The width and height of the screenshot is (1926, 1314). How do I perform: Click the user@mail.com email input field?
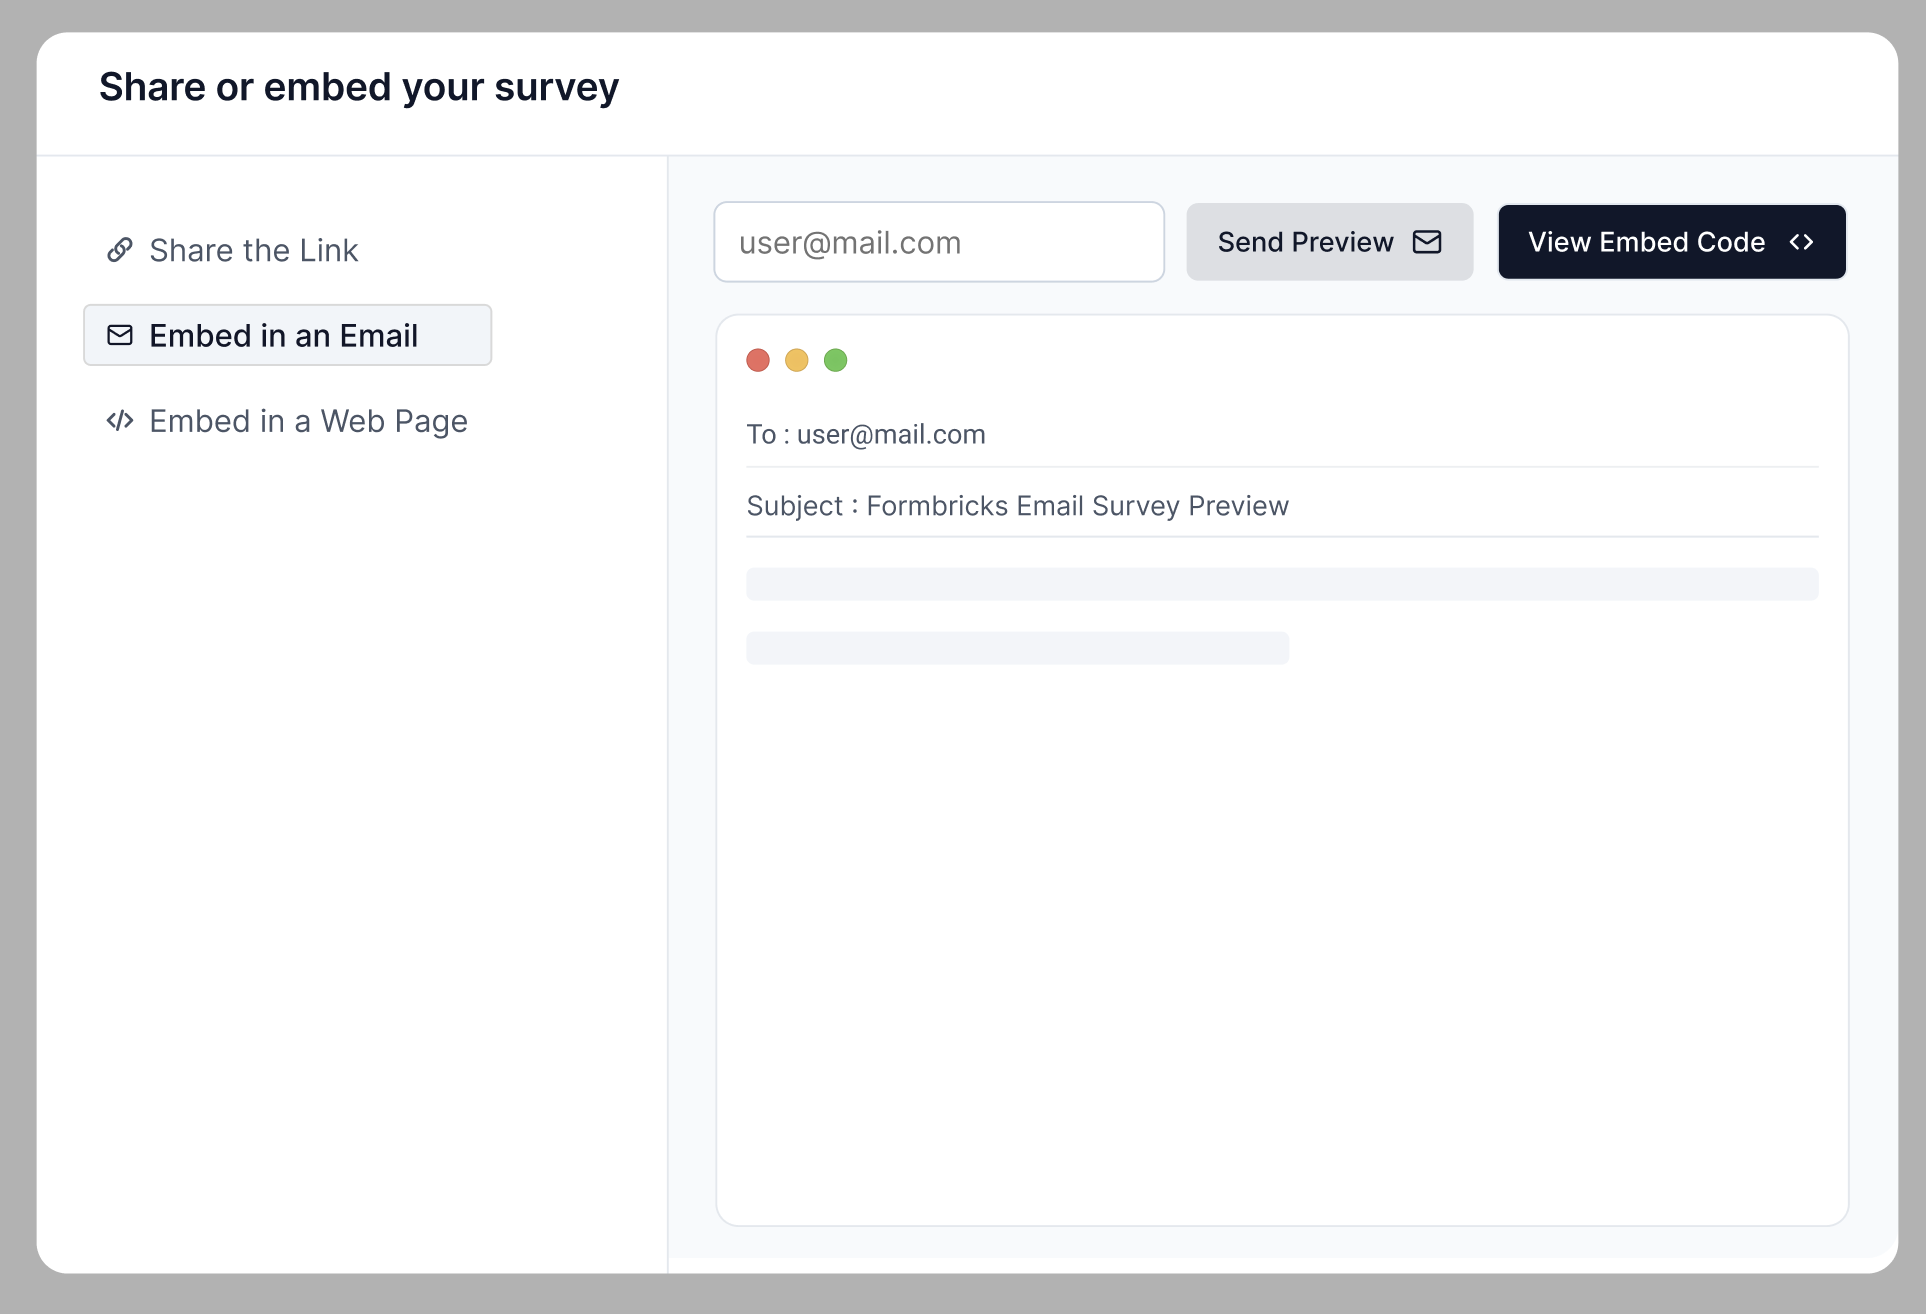[938, 241]
